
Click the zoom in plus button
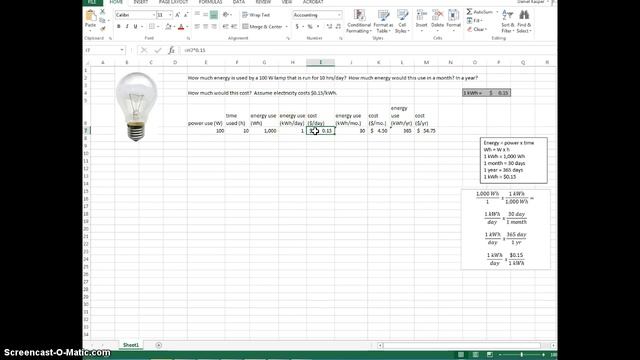[x=543, y=355]
